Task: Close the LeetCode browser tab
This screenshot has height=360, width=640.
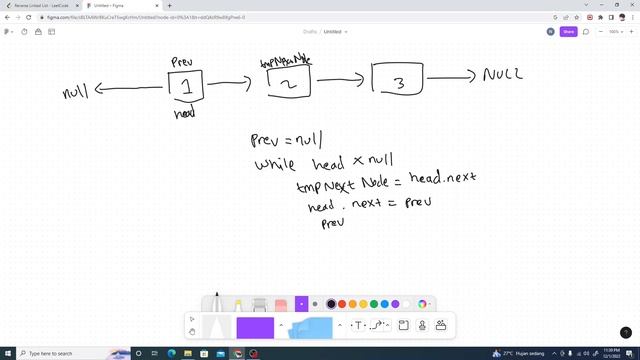Action: [x=77, y=6]
